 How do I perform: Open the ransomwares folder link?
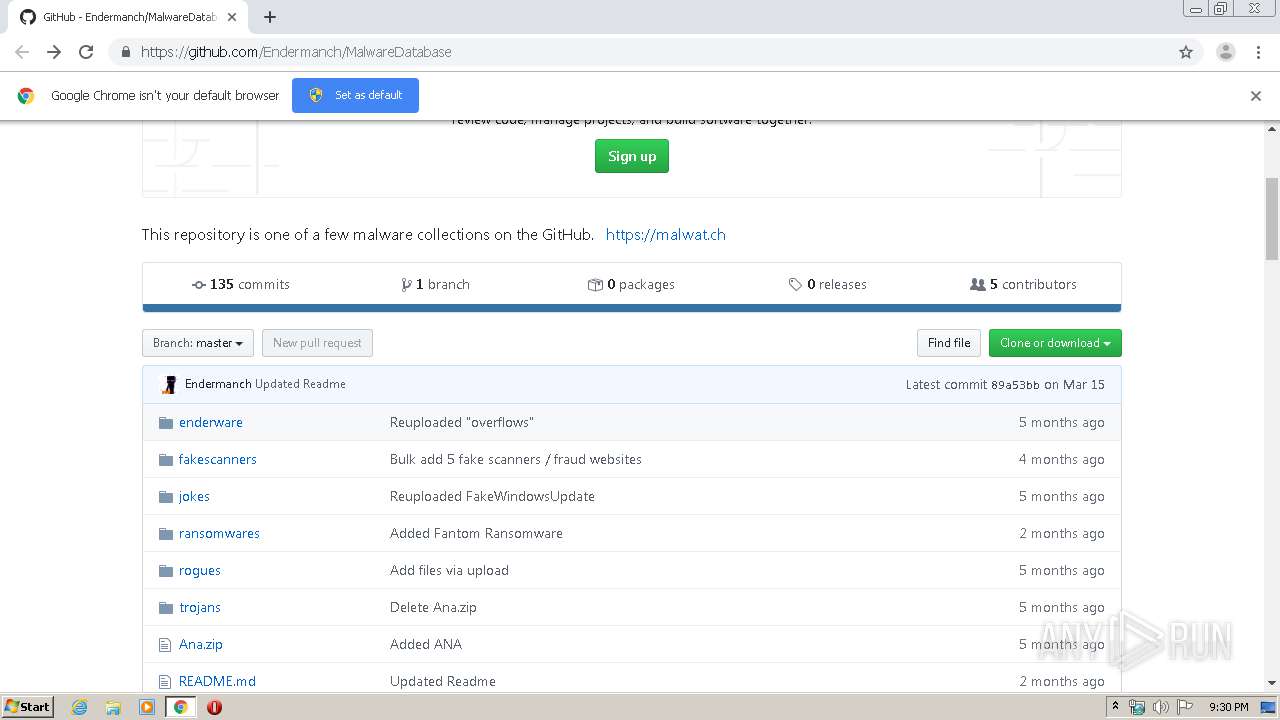click(219, 534)
